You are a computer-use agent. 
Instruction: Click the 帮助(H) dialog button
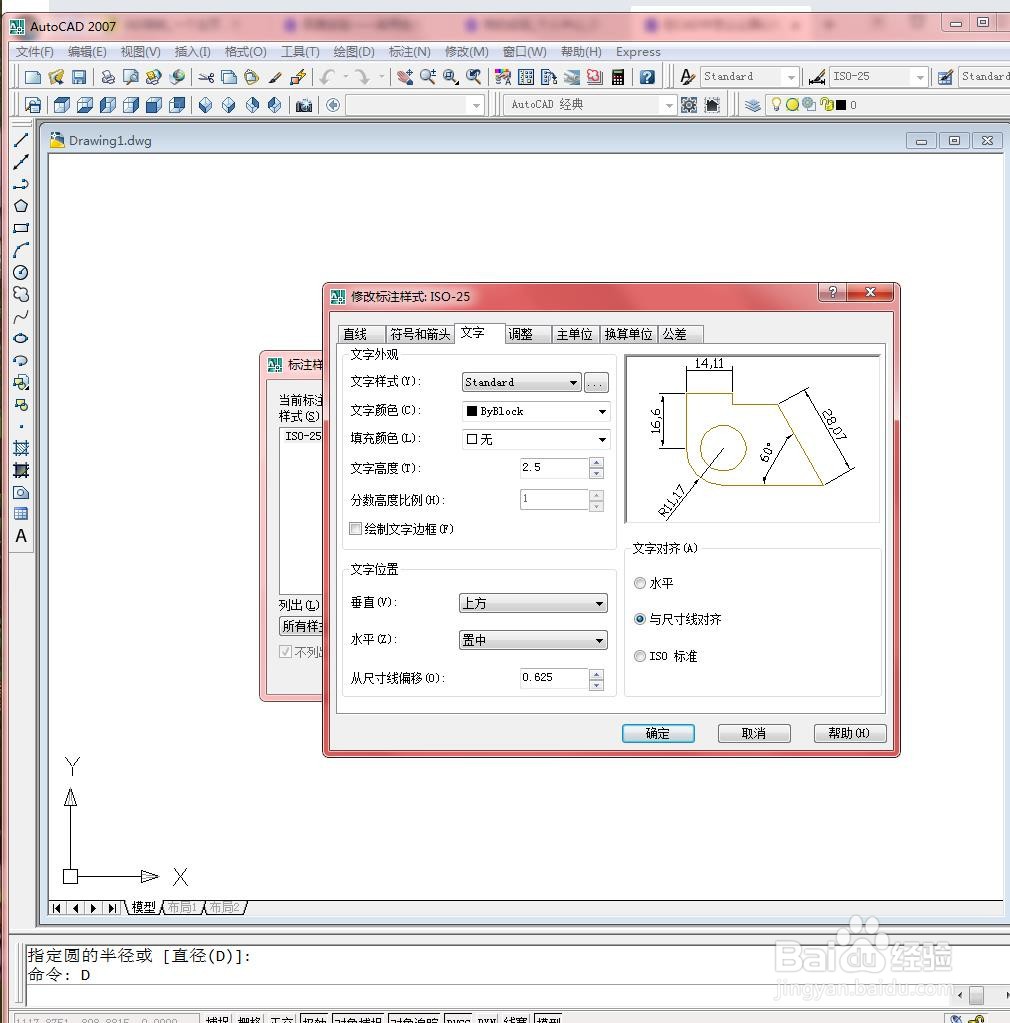point(849,733)
